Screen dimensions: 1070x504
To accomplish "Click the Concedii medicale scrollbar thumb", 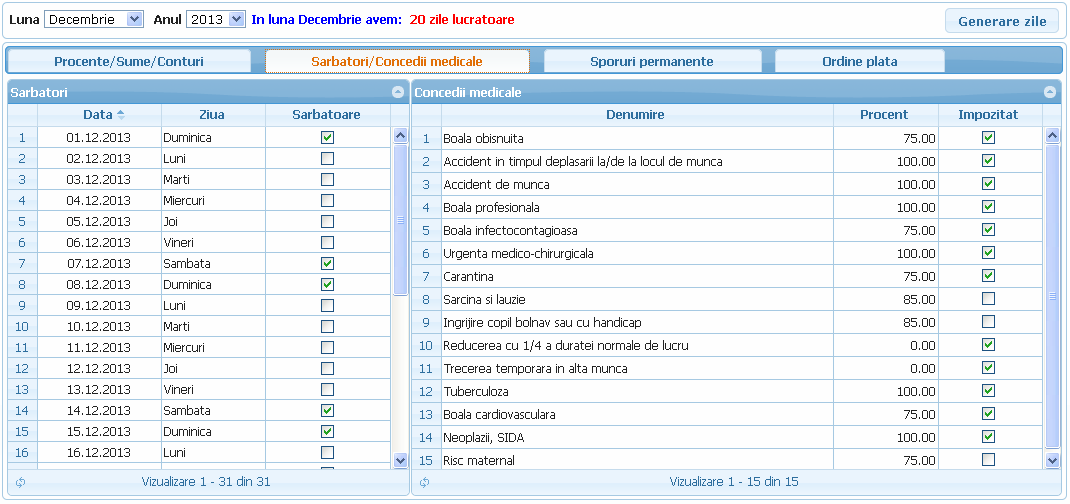I will 1052,296.
